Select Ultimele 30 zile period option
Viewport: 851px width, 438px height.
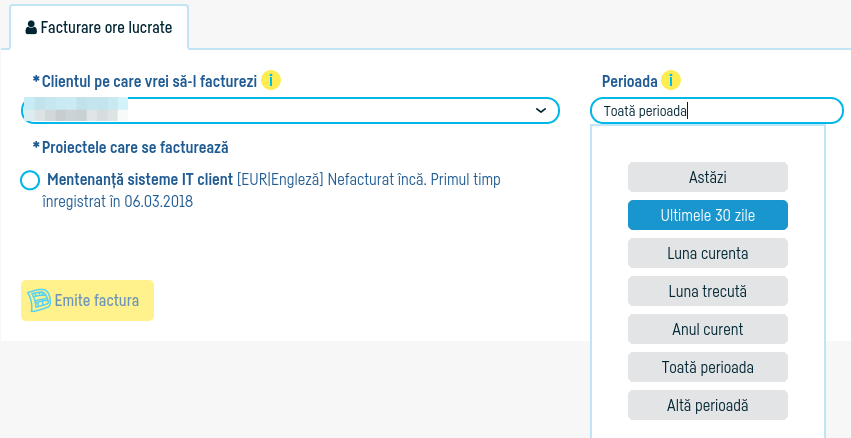[708, 215]
